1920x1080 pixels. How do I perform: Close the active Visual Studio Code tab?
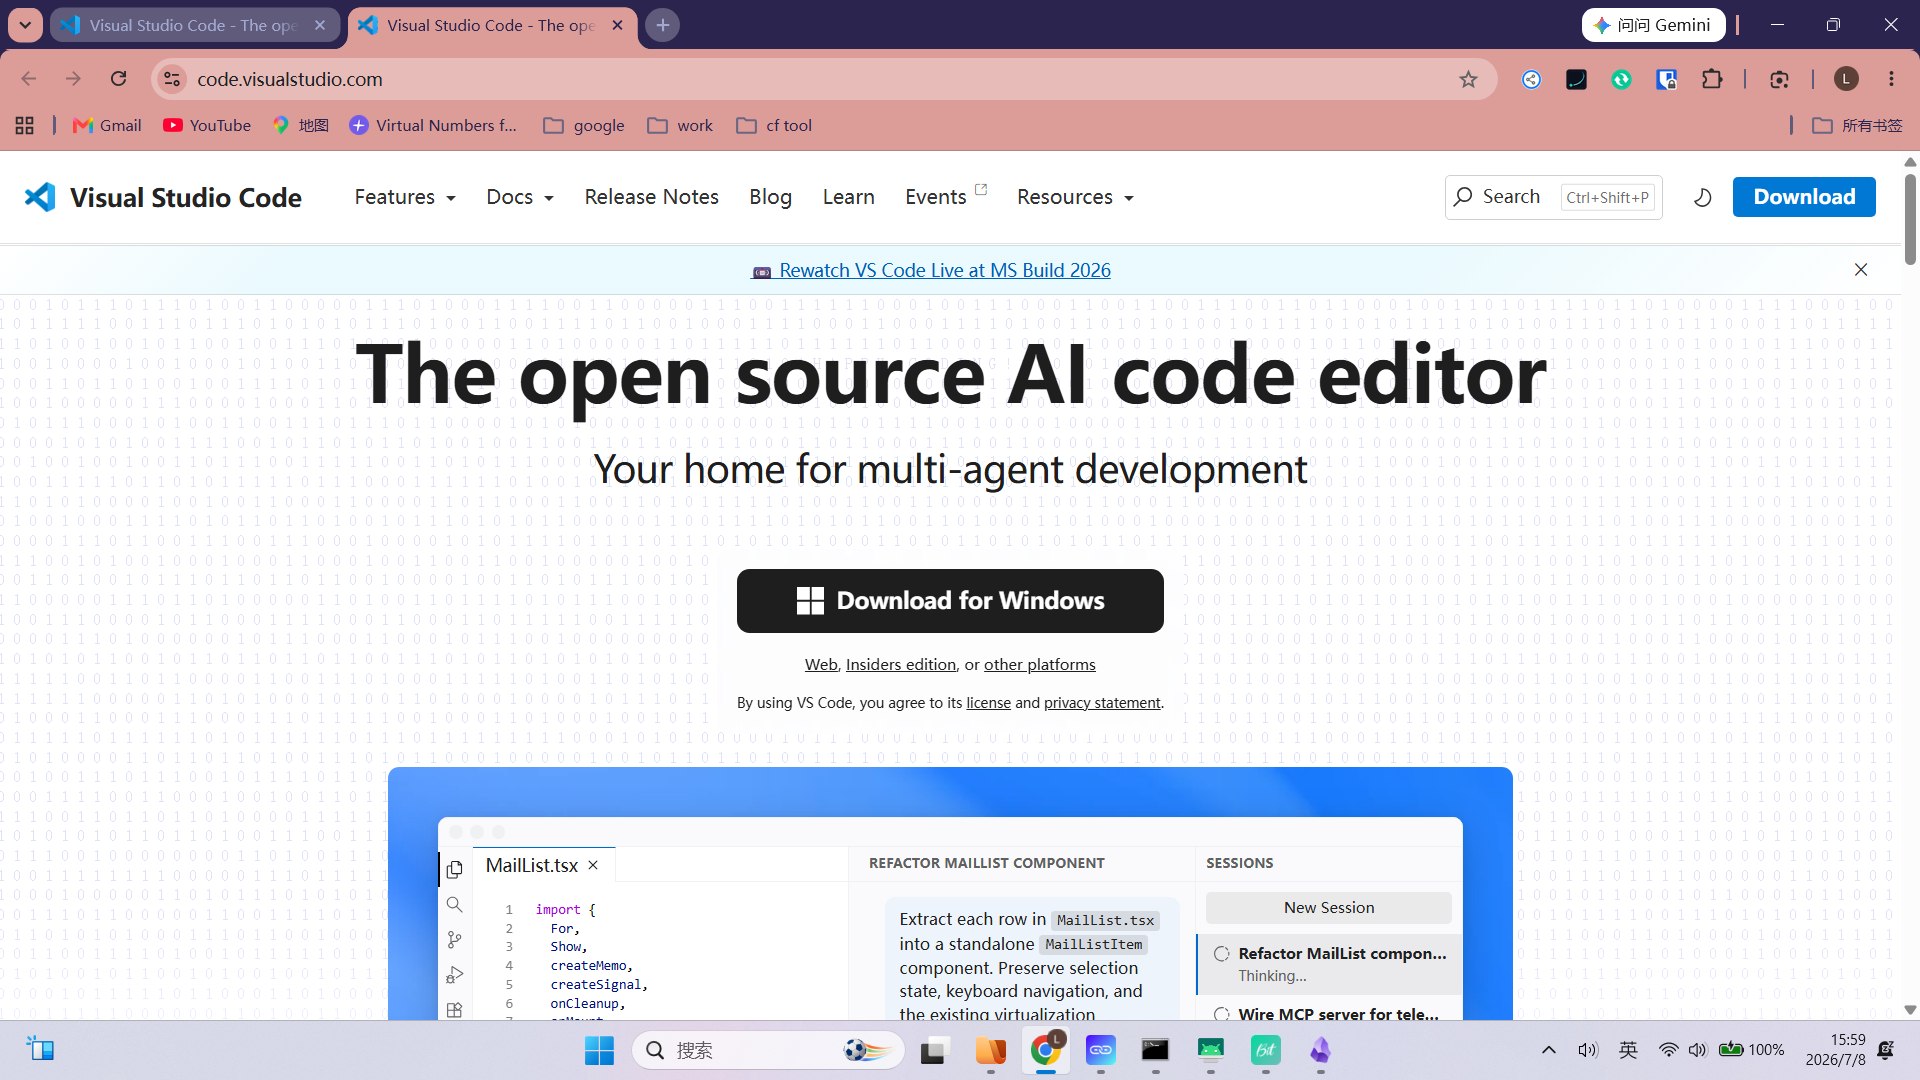point(618,25)
